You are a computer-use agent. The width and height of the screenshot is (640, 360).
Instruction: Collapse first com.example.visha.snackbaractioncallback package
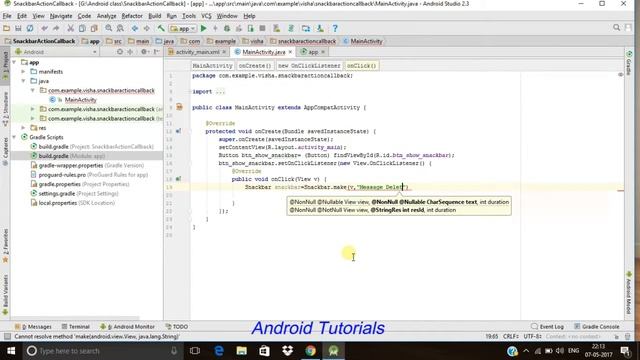pyautogui.click(x=33, y=90)
